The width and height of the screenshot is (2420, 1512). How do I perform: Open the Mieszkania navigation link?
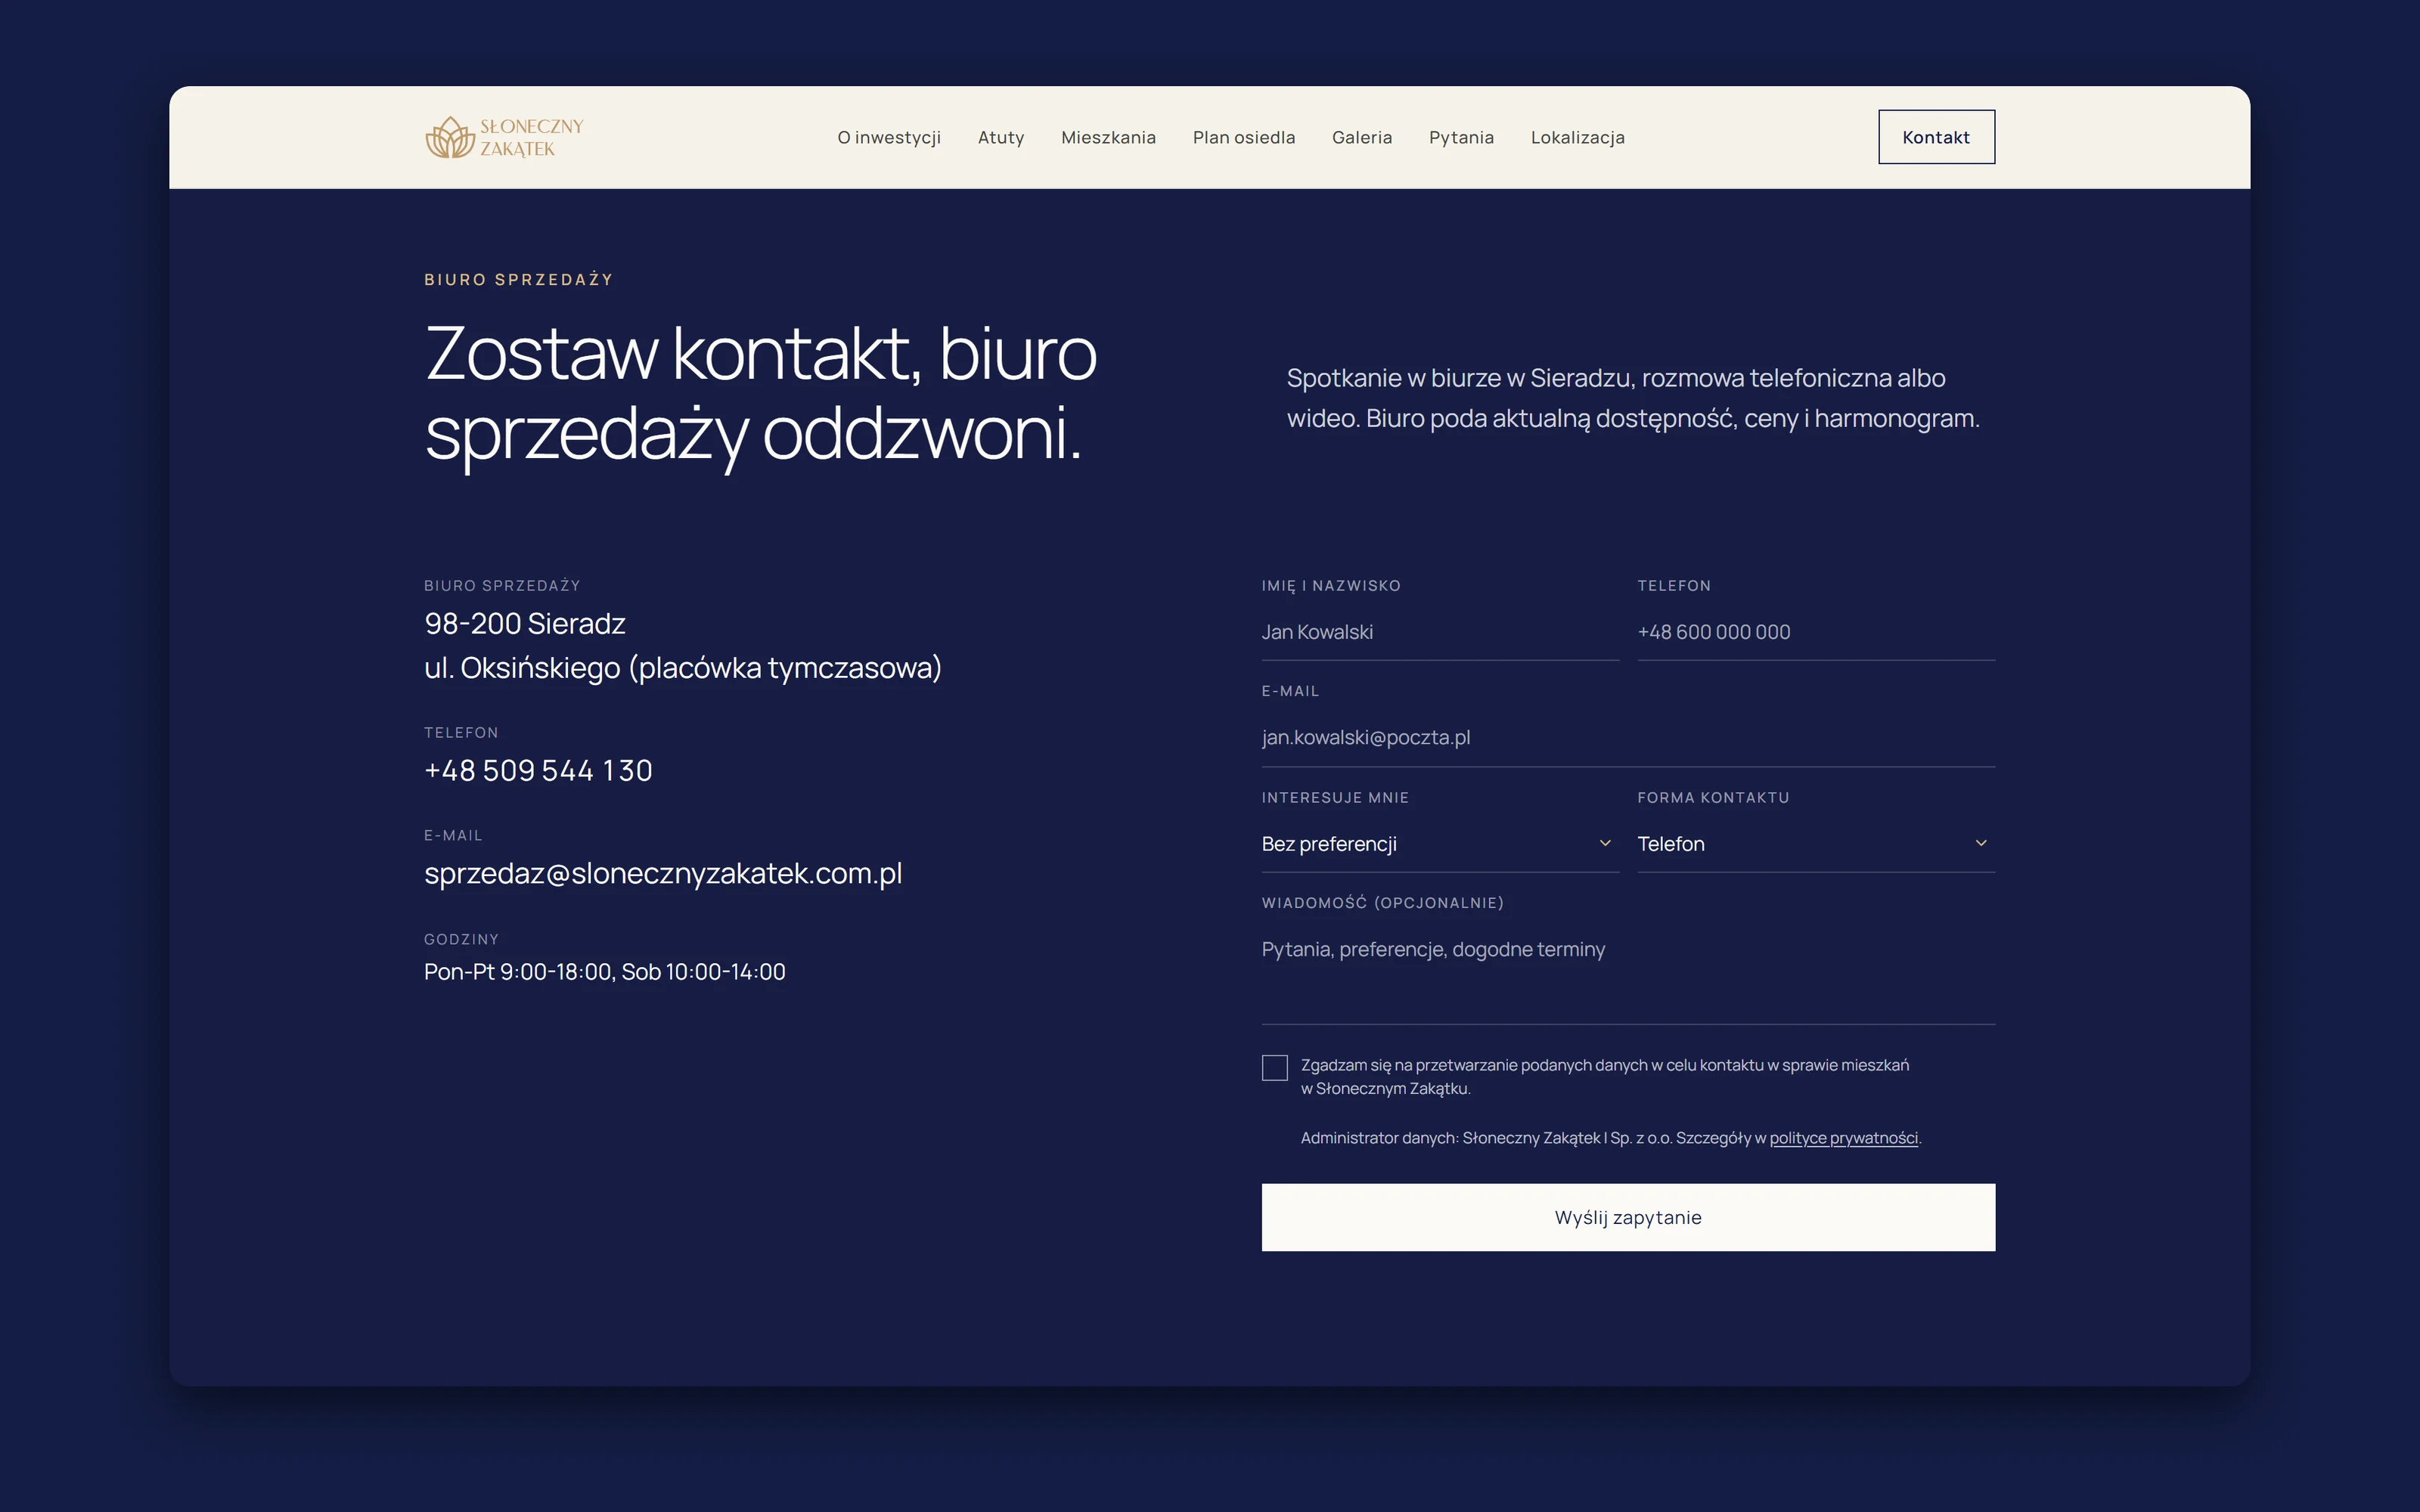(1108, 137)
